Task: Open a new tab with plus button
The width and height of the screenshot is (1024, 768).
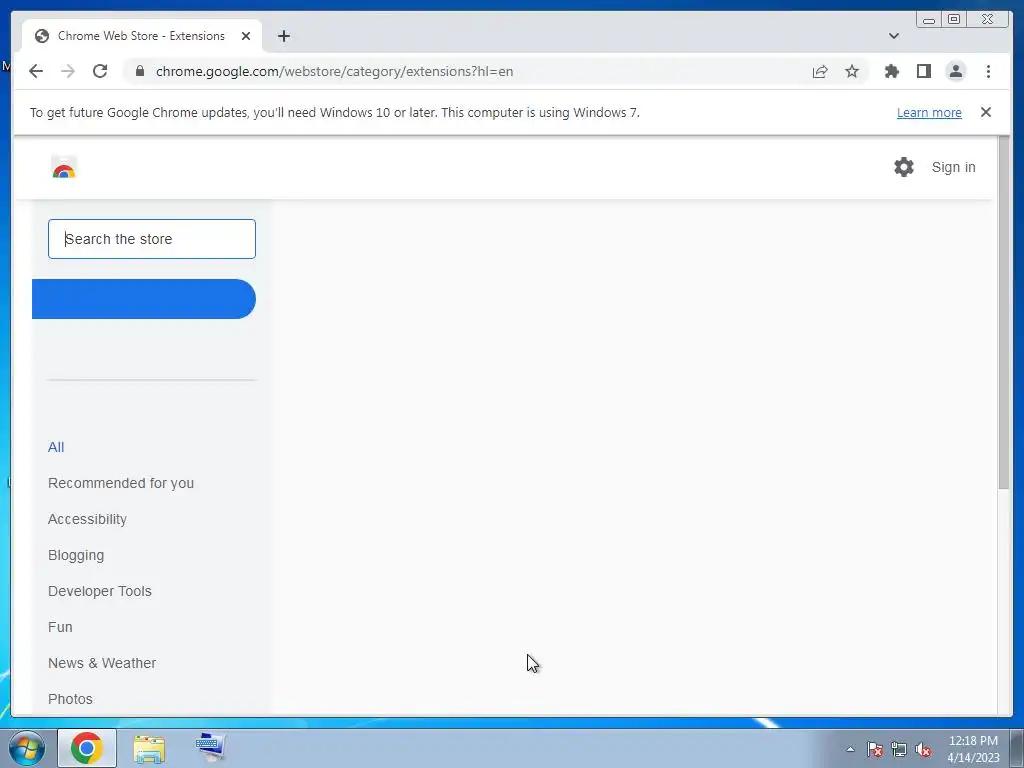Action: tap(283, 36)
